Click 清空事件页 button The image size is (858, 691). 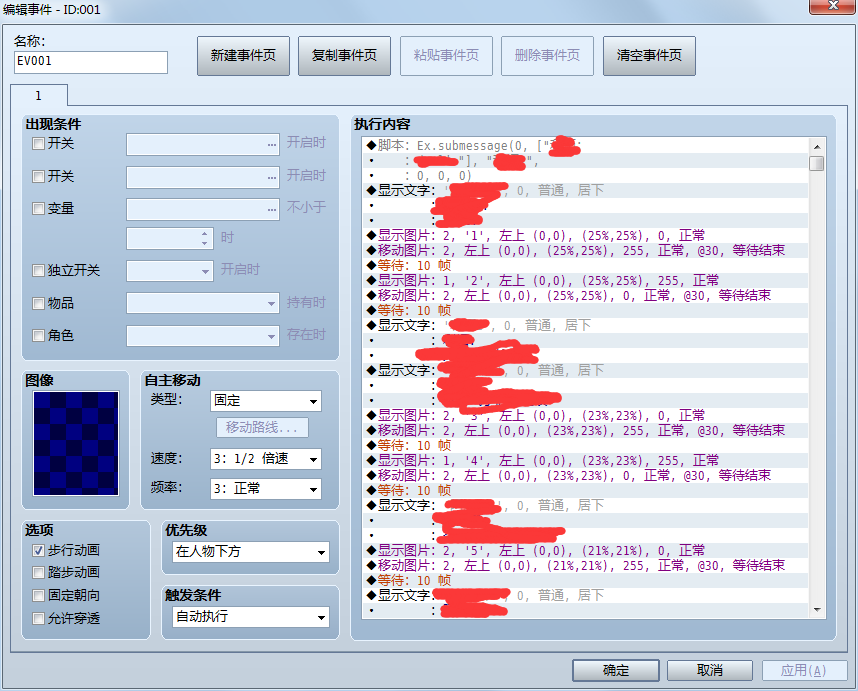[649, 55]
